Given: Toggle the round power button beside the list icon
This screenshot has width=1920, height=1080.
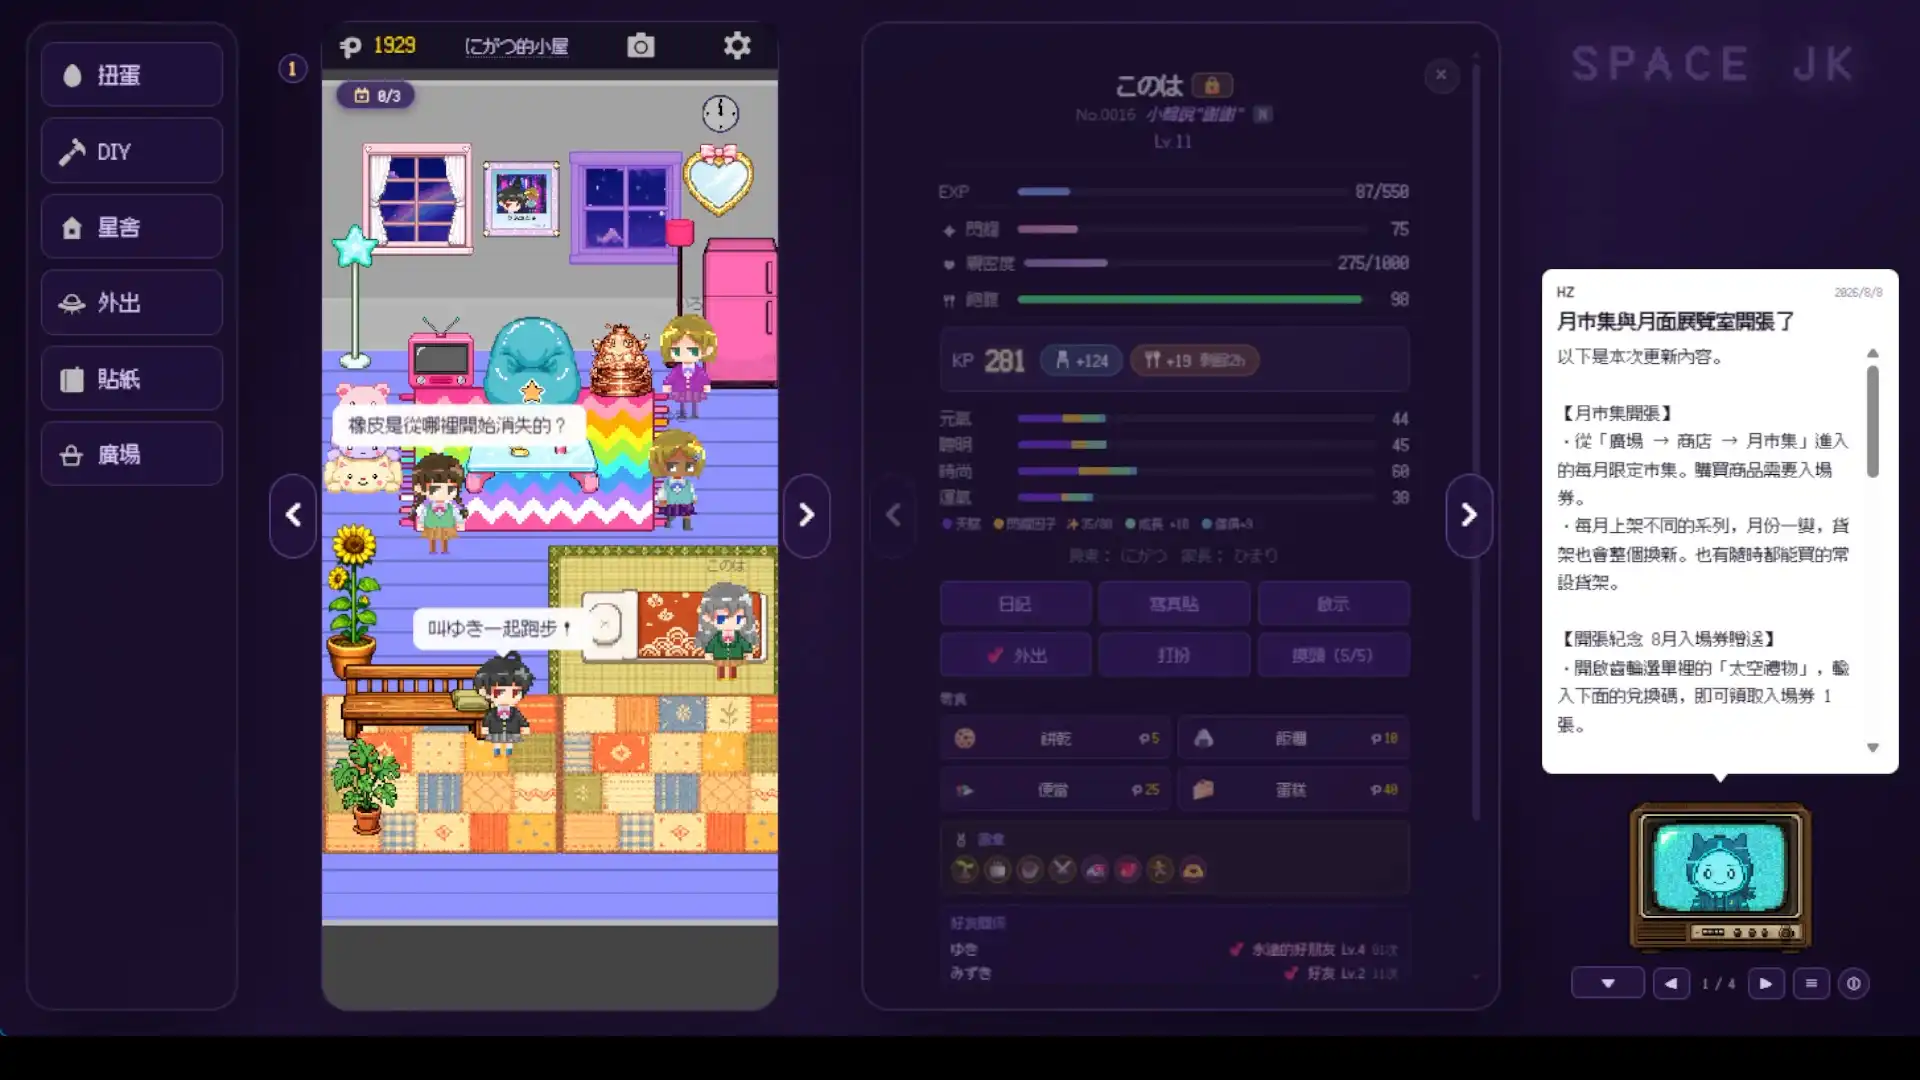Looking at the screenshot, I should pyautogui.click(x=1853, y=983).
